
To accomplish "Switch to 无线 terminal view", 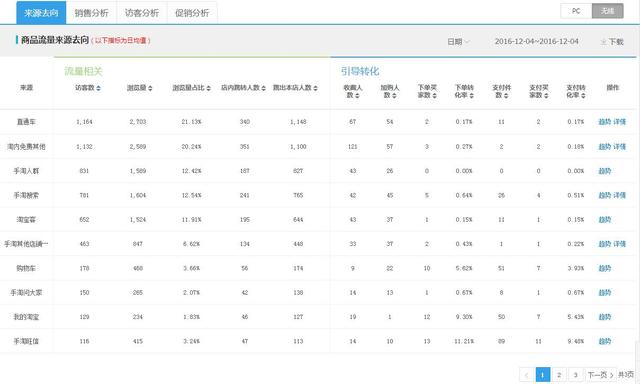I will (x=608, y=11).
